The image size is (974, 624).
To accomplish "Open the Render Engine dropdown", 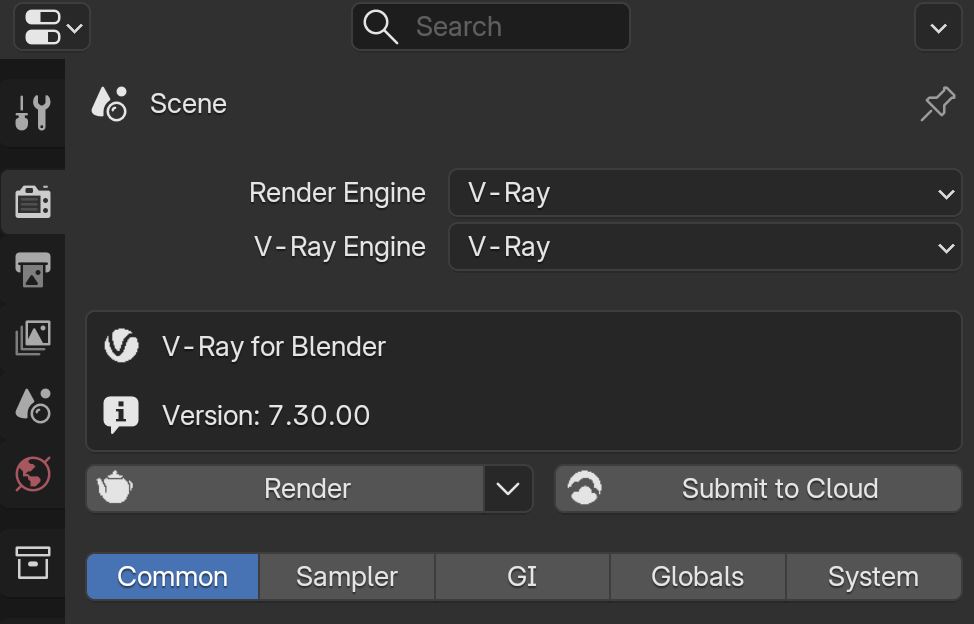I will 705,192.
